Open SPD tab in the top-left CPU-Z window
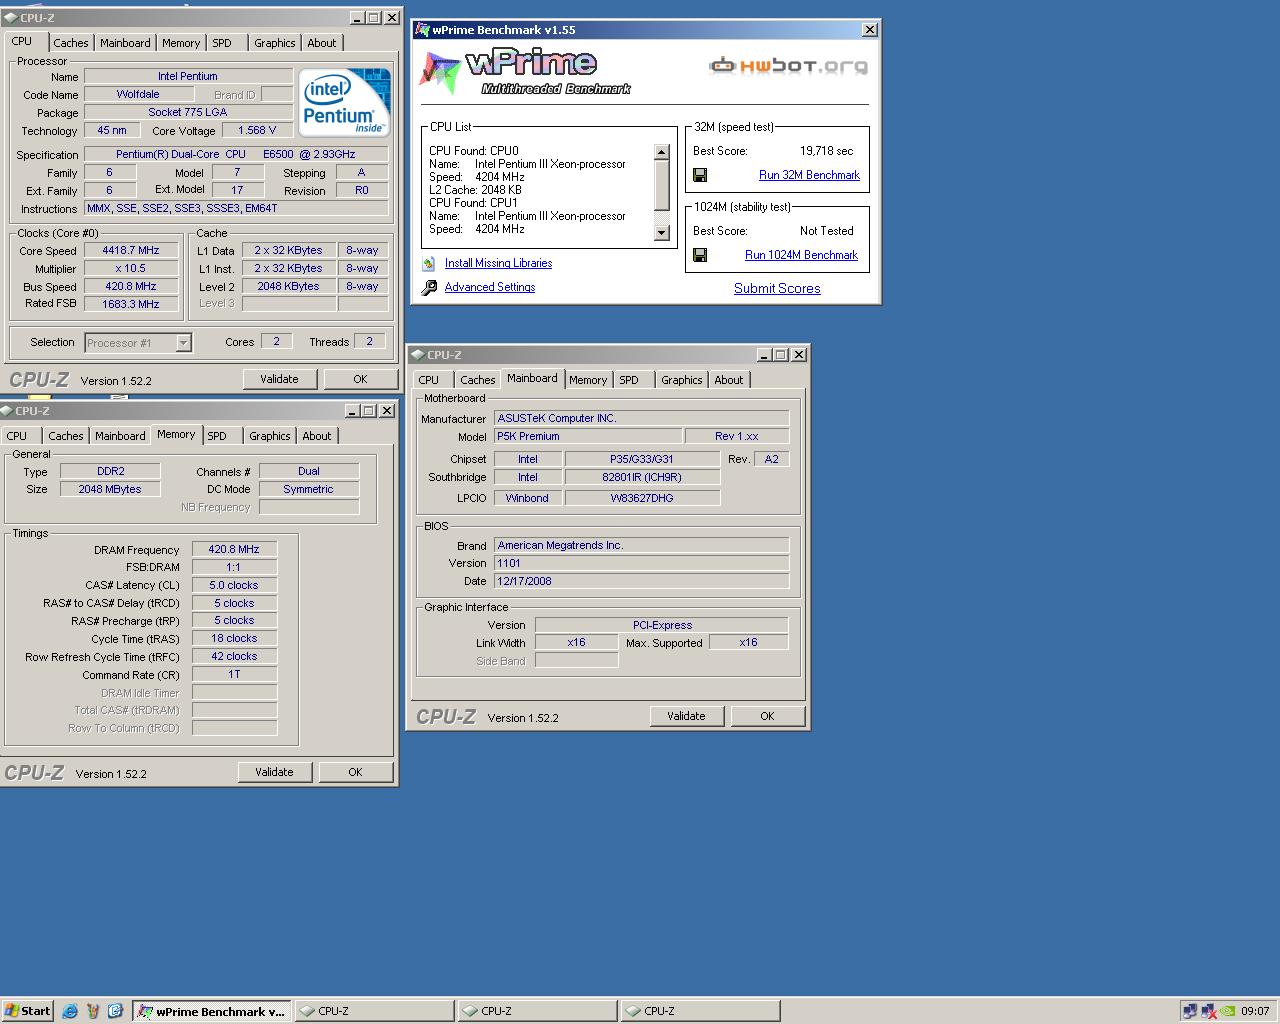 pyautogui.click(x=222, y=43)
